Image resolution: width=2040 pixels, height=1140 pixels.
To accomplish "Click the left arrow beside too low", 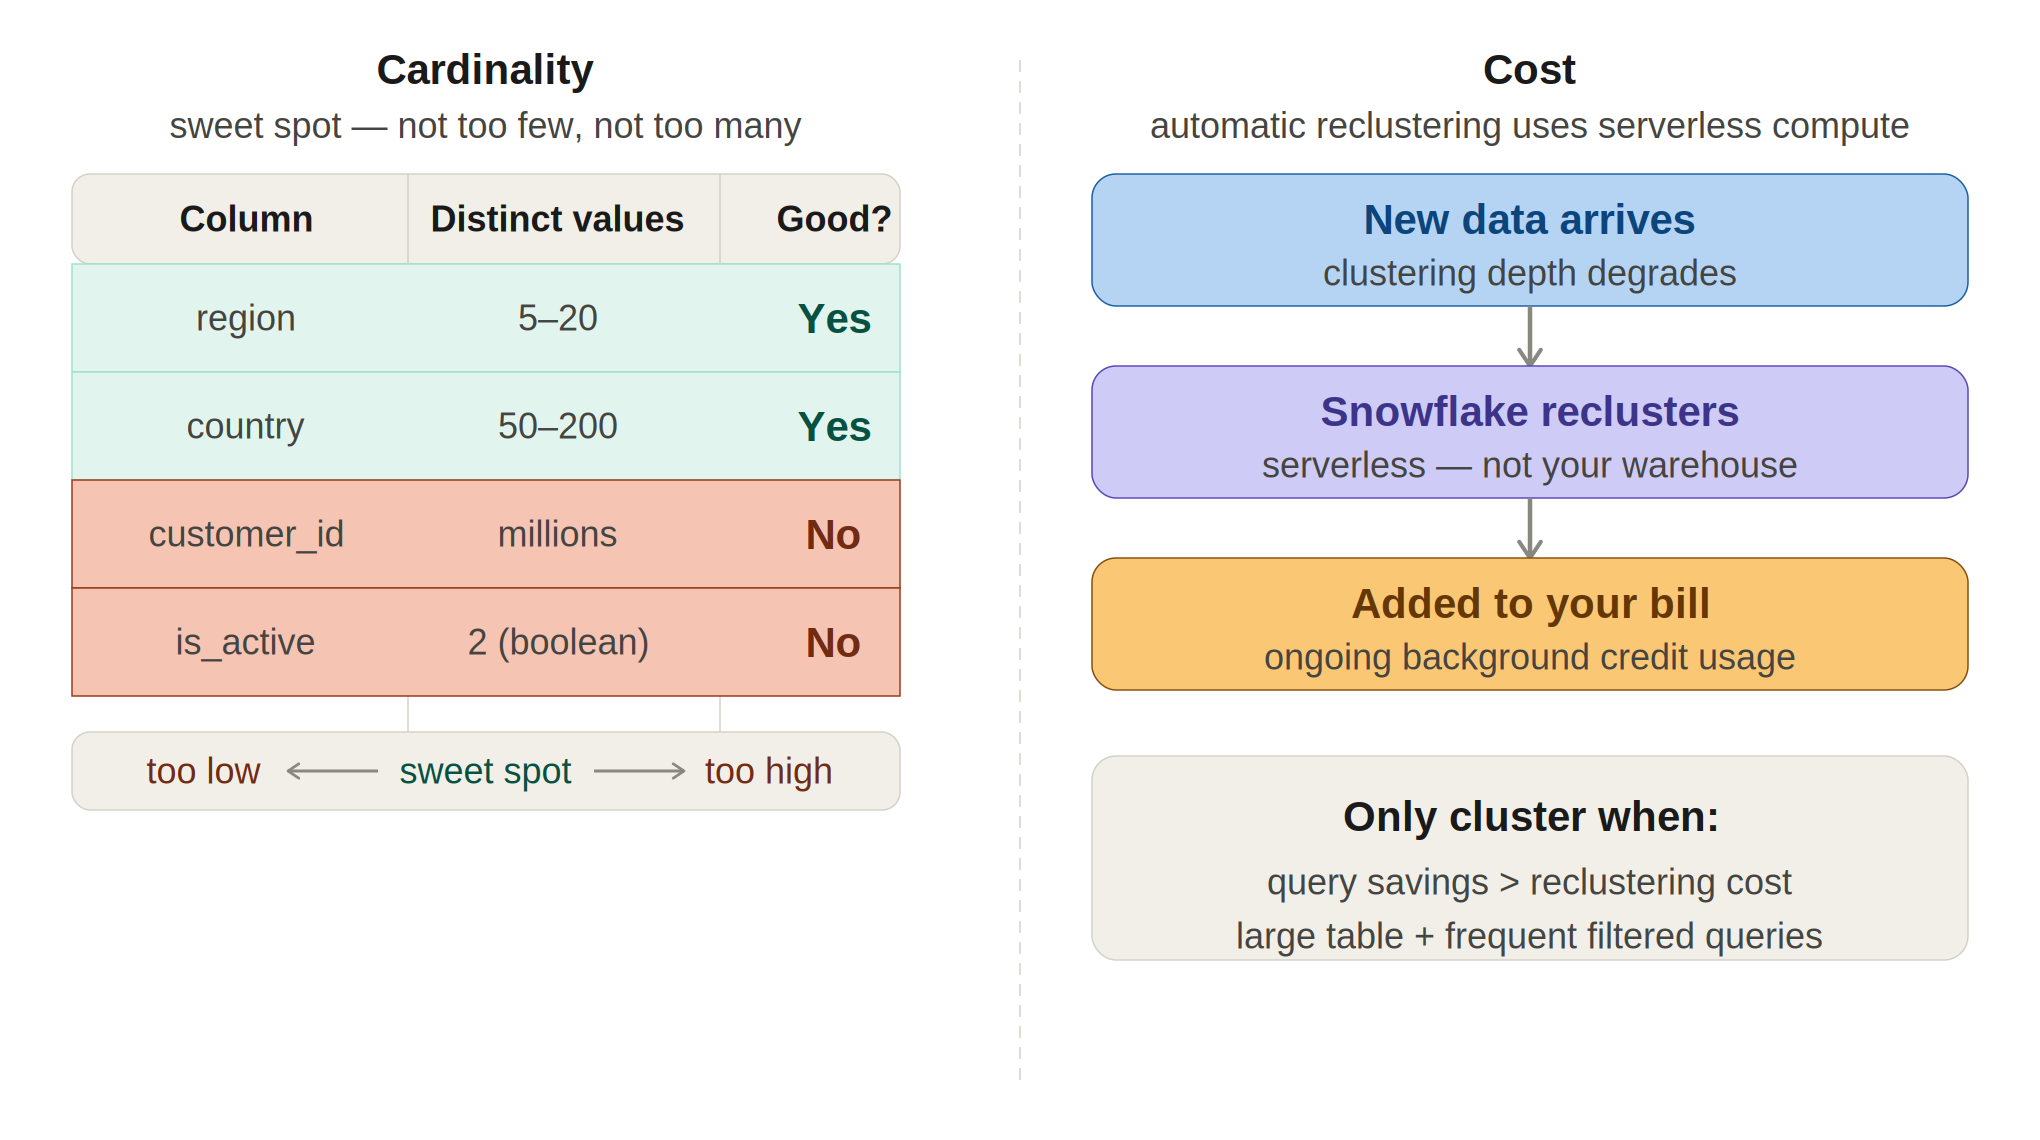I will 332,771.
